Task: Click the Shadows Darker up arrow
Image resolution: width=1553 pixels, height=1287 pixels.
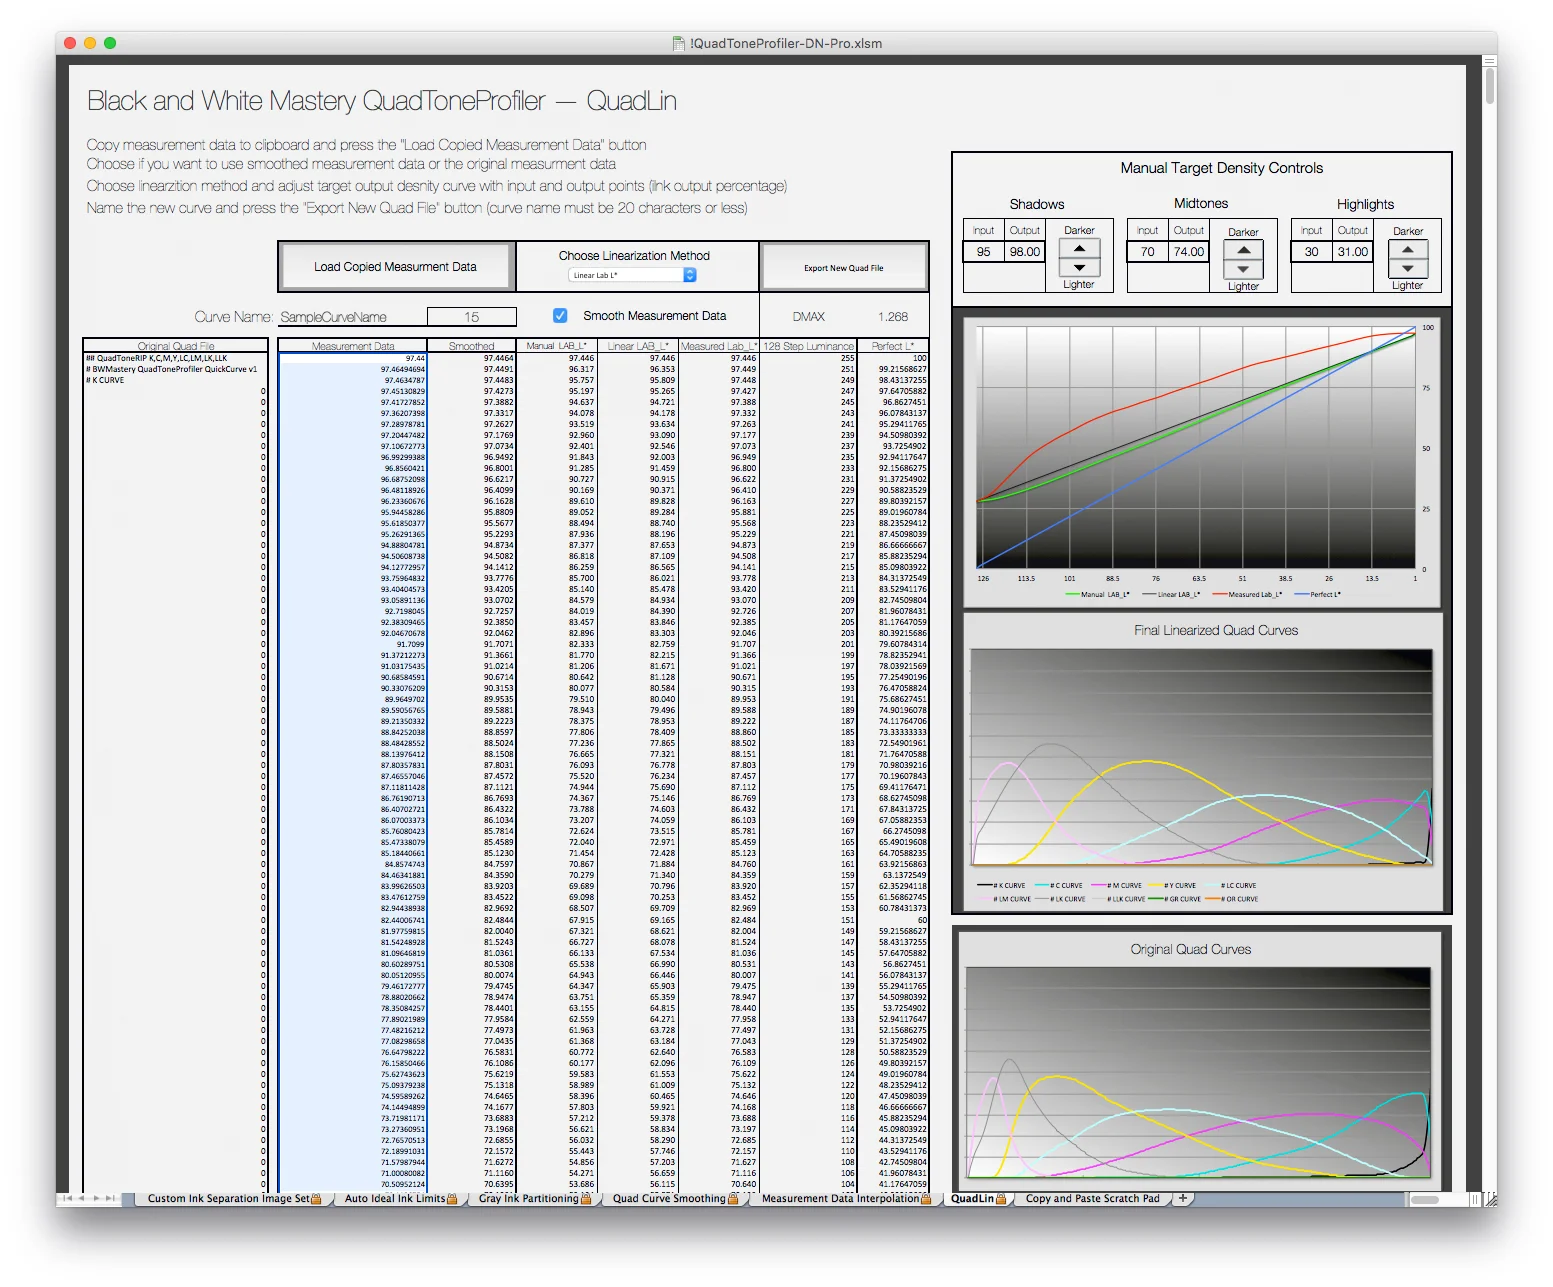Action: (1079, 249)
